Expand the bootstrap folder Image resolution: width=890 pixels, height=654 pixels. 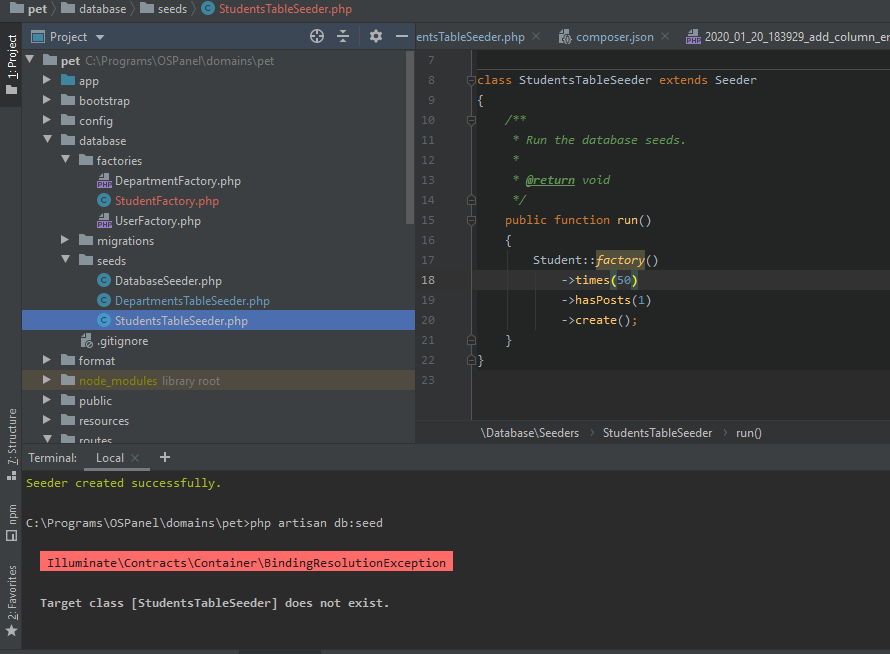coord(47,100)
